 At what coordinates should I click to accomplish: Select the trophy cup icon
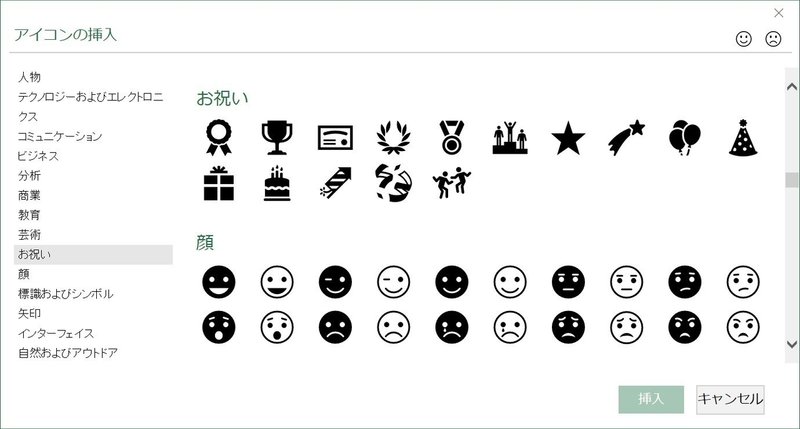point(277,138)
